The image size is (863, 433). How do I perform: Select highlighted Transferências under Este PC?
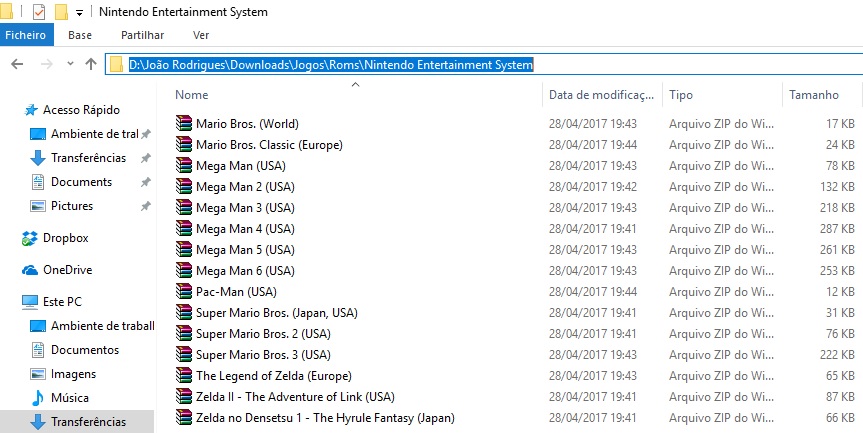point(77,421)
